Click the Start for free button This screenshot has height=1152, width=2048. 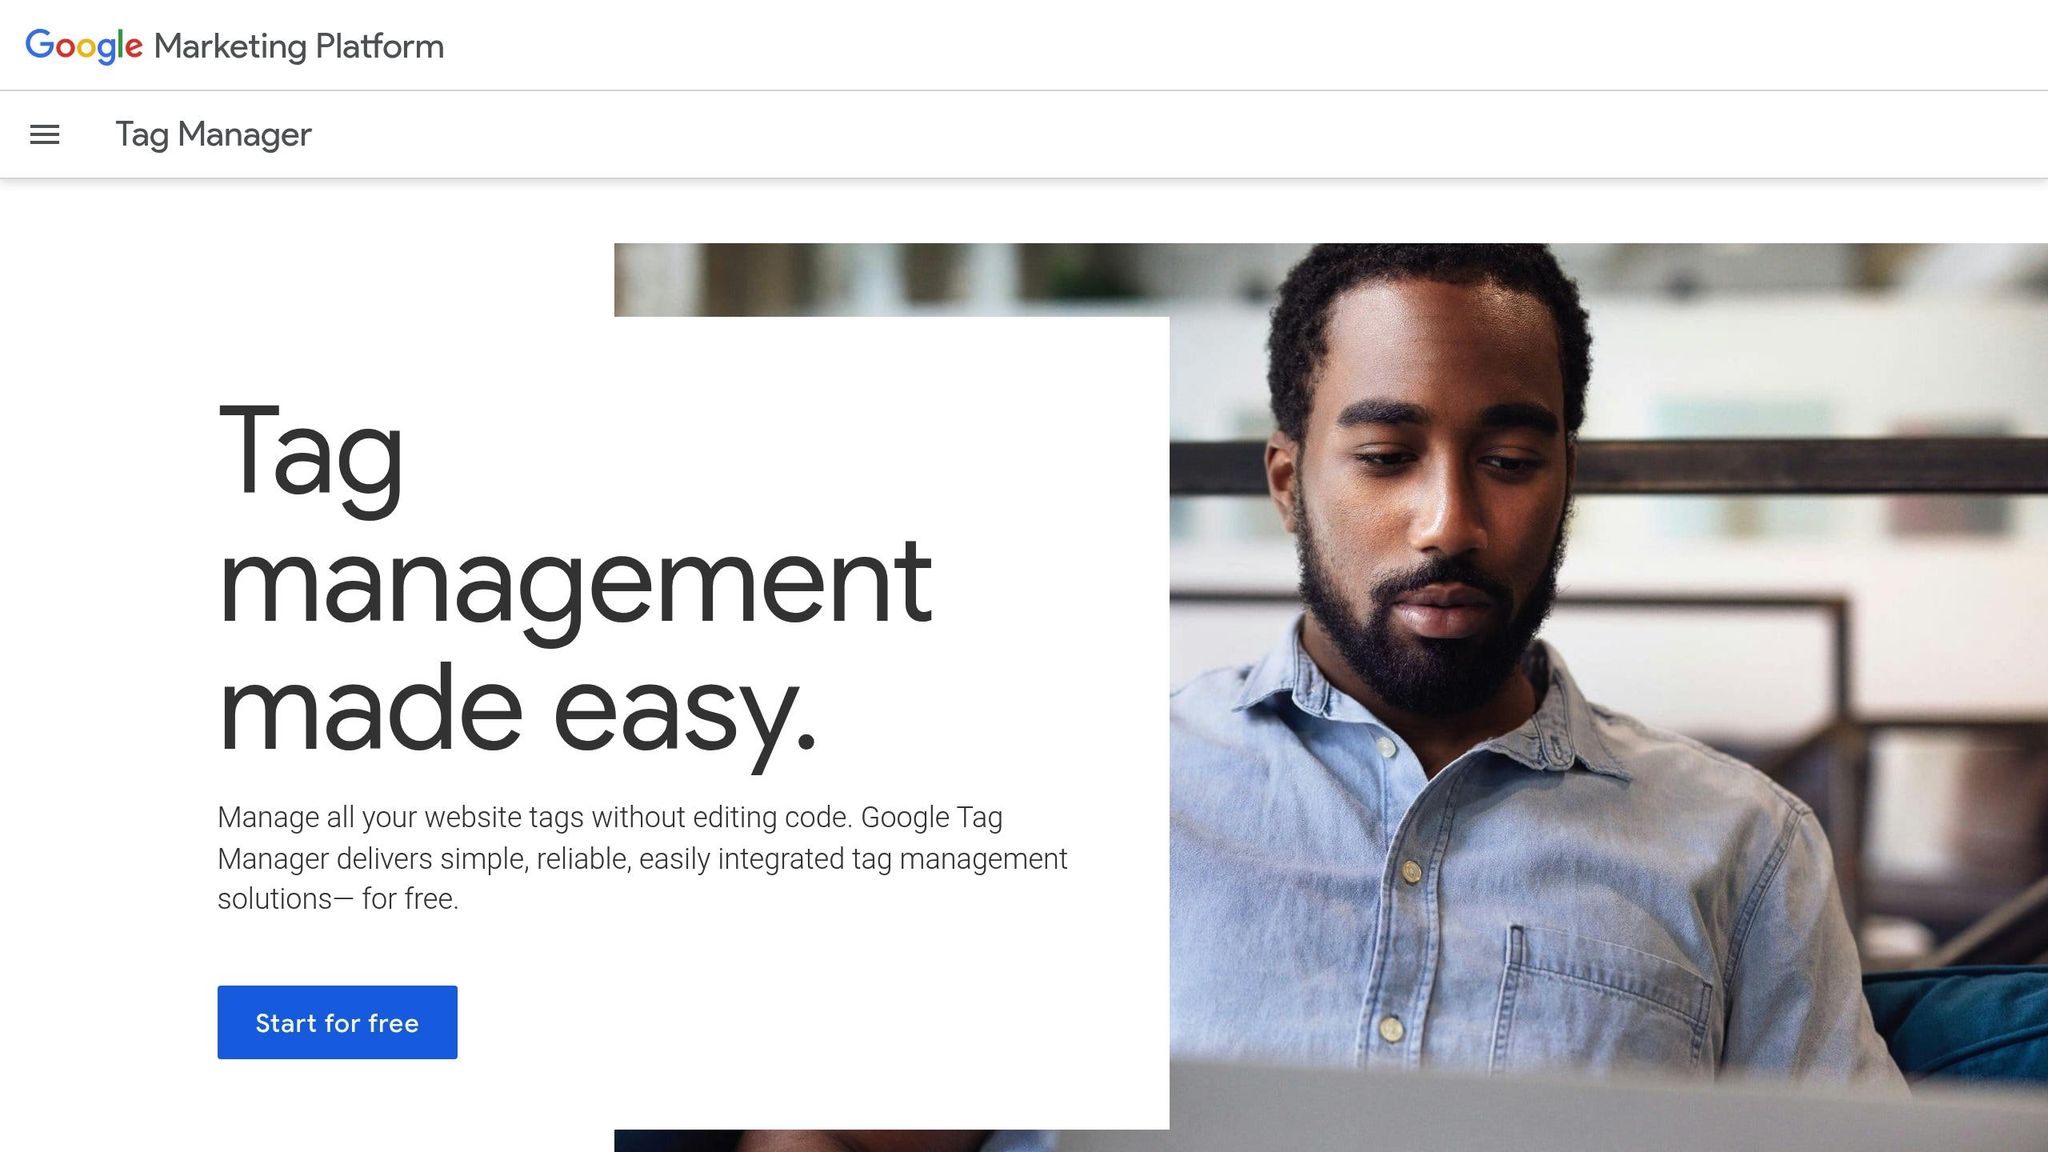[x=336, y=1022]
